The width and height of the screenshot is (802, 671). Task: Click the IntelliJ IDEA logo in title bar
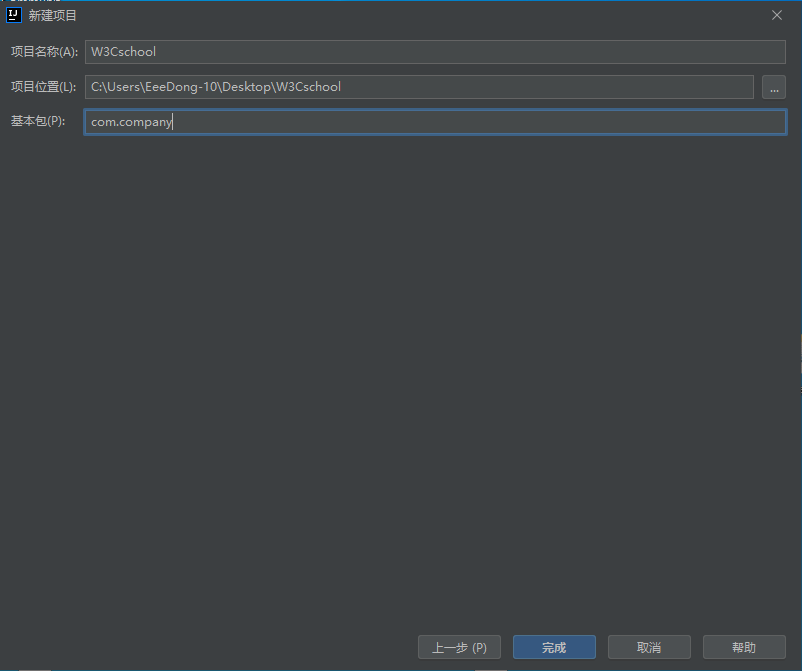pos(14,15)
